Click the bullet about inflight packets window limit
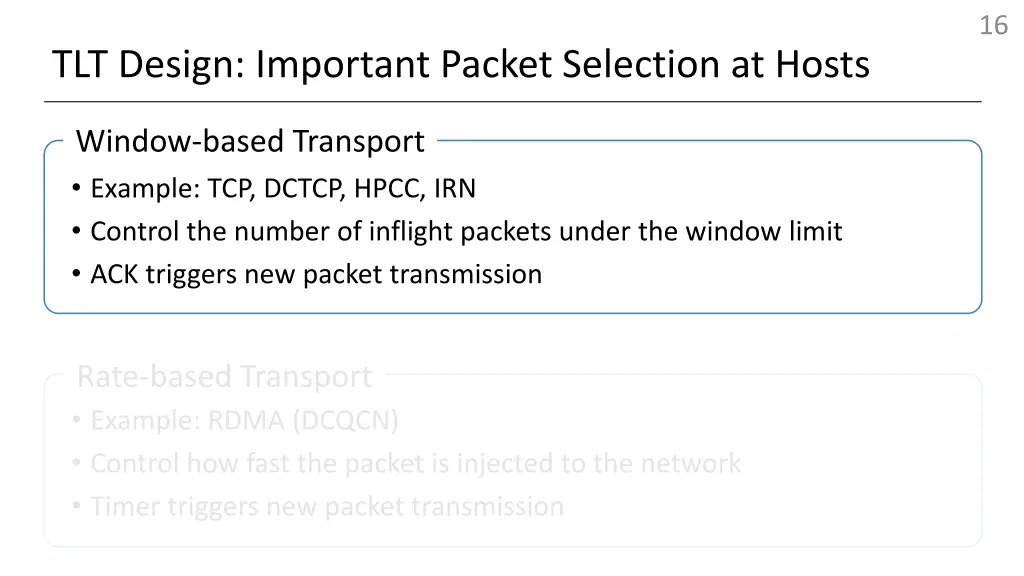This screenshot has height=576, width=1024. coord(457,231)
